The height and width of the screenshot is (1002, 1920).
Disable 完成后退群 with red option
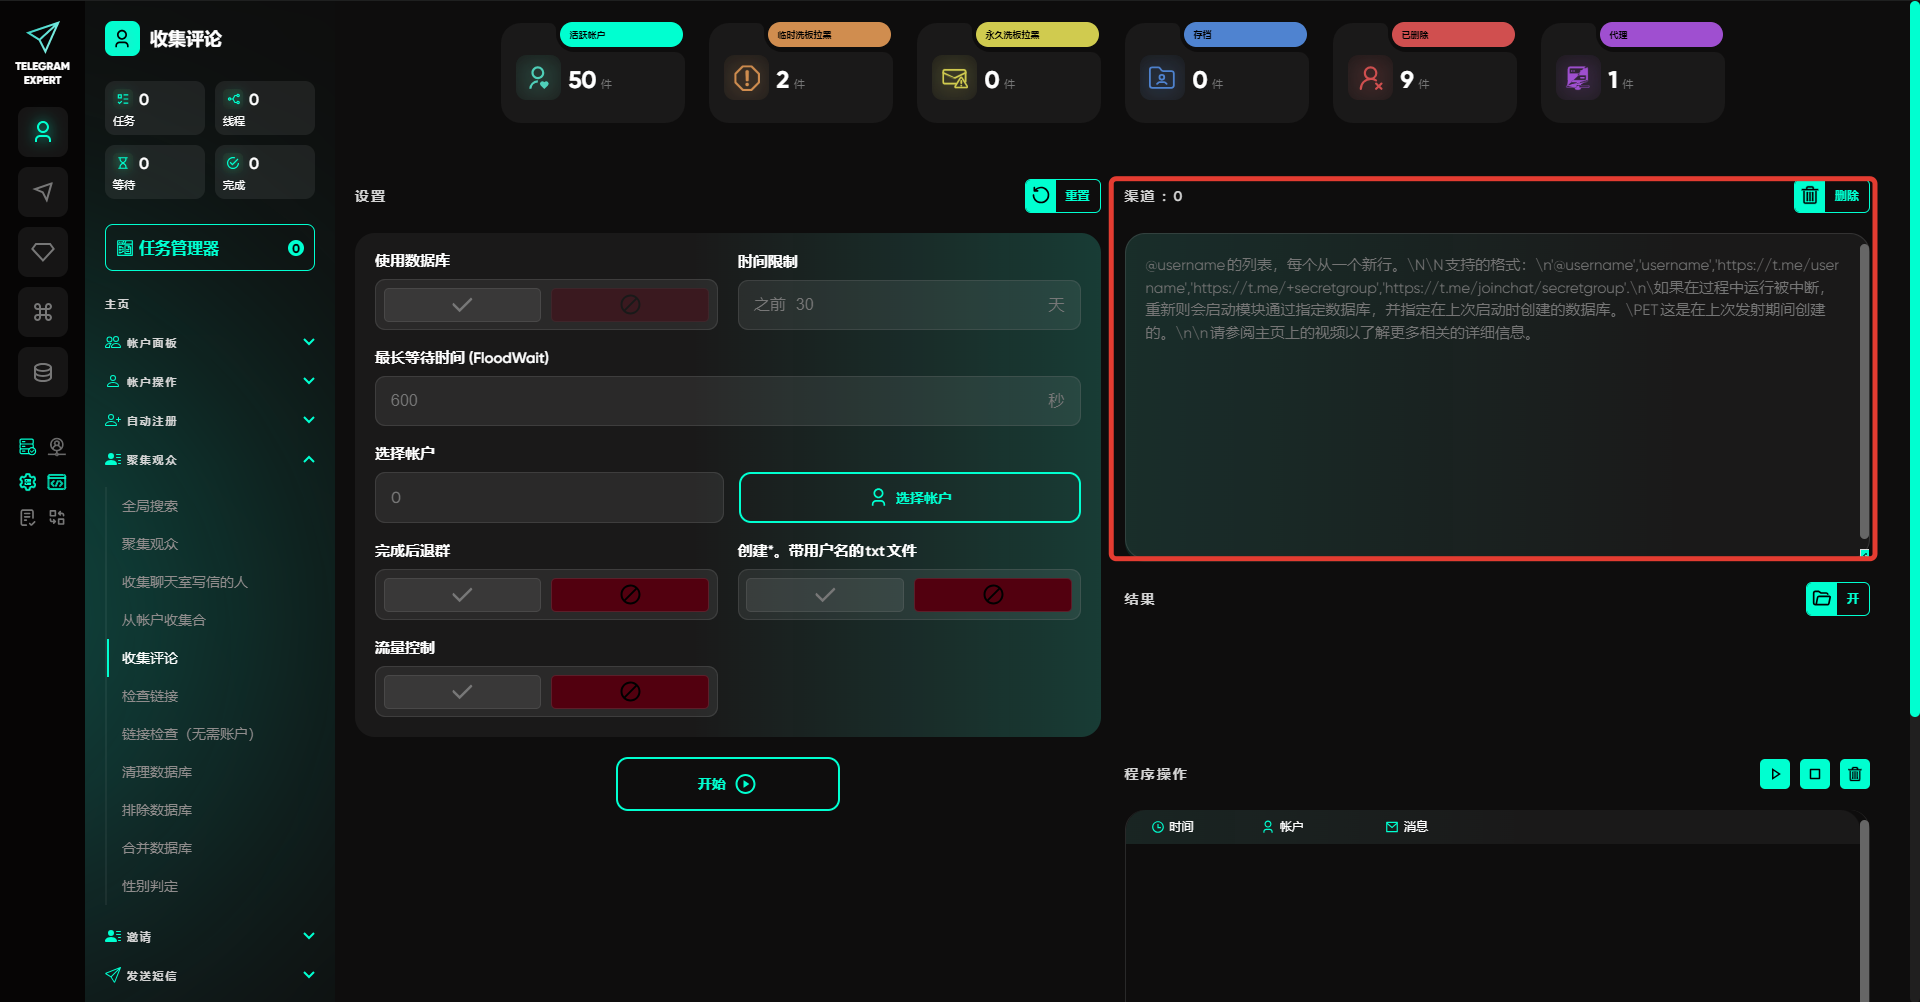click(630, 595)
